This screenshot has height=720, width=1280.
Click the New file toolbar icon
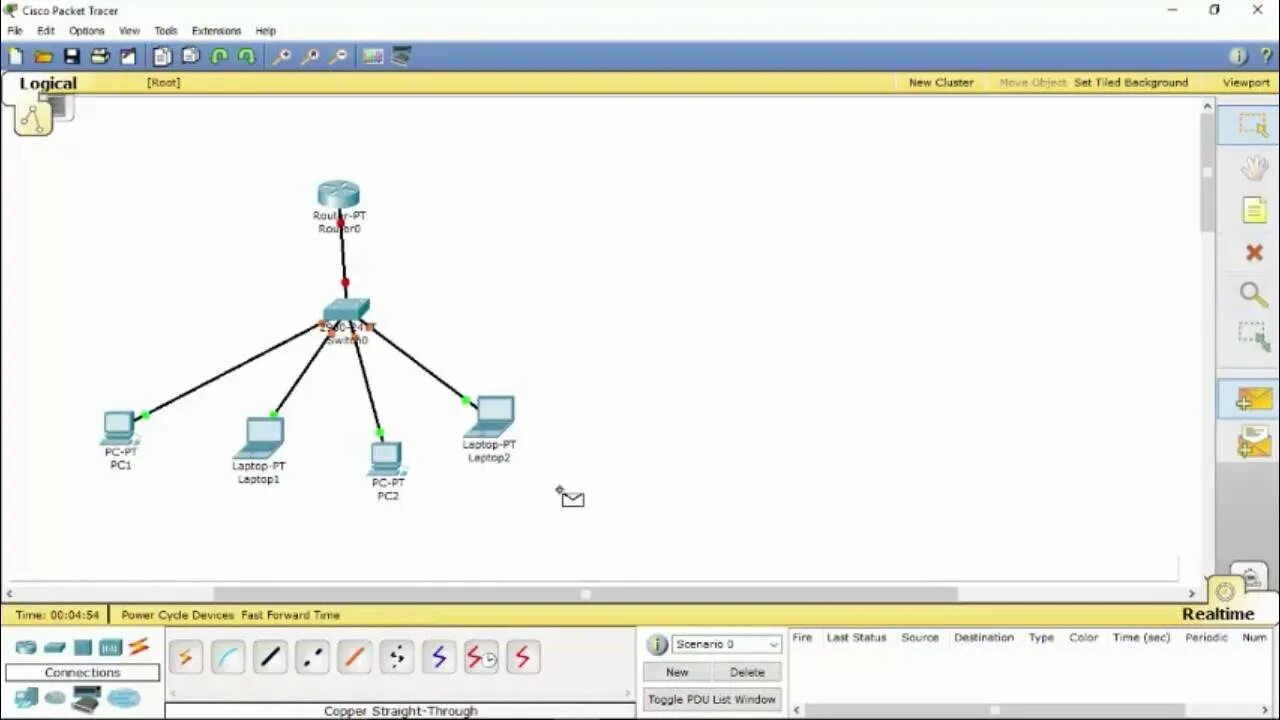[x=16, y=57]
